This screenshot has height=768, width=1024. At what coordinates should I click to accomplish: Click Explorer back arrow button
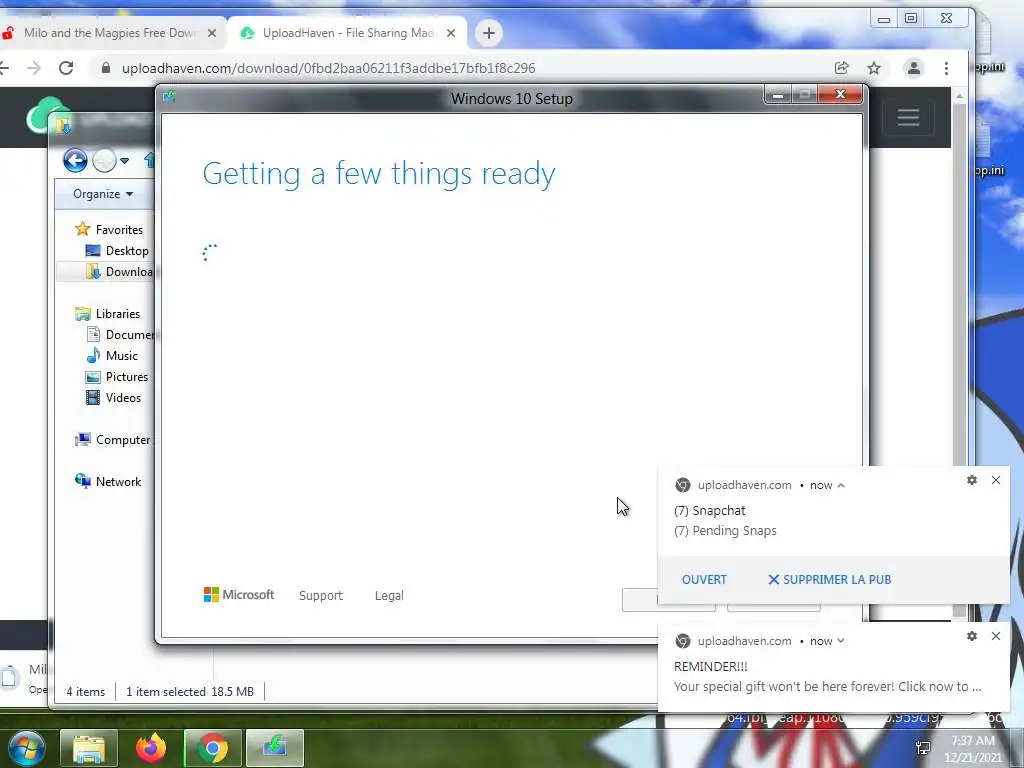coord(75,160)
